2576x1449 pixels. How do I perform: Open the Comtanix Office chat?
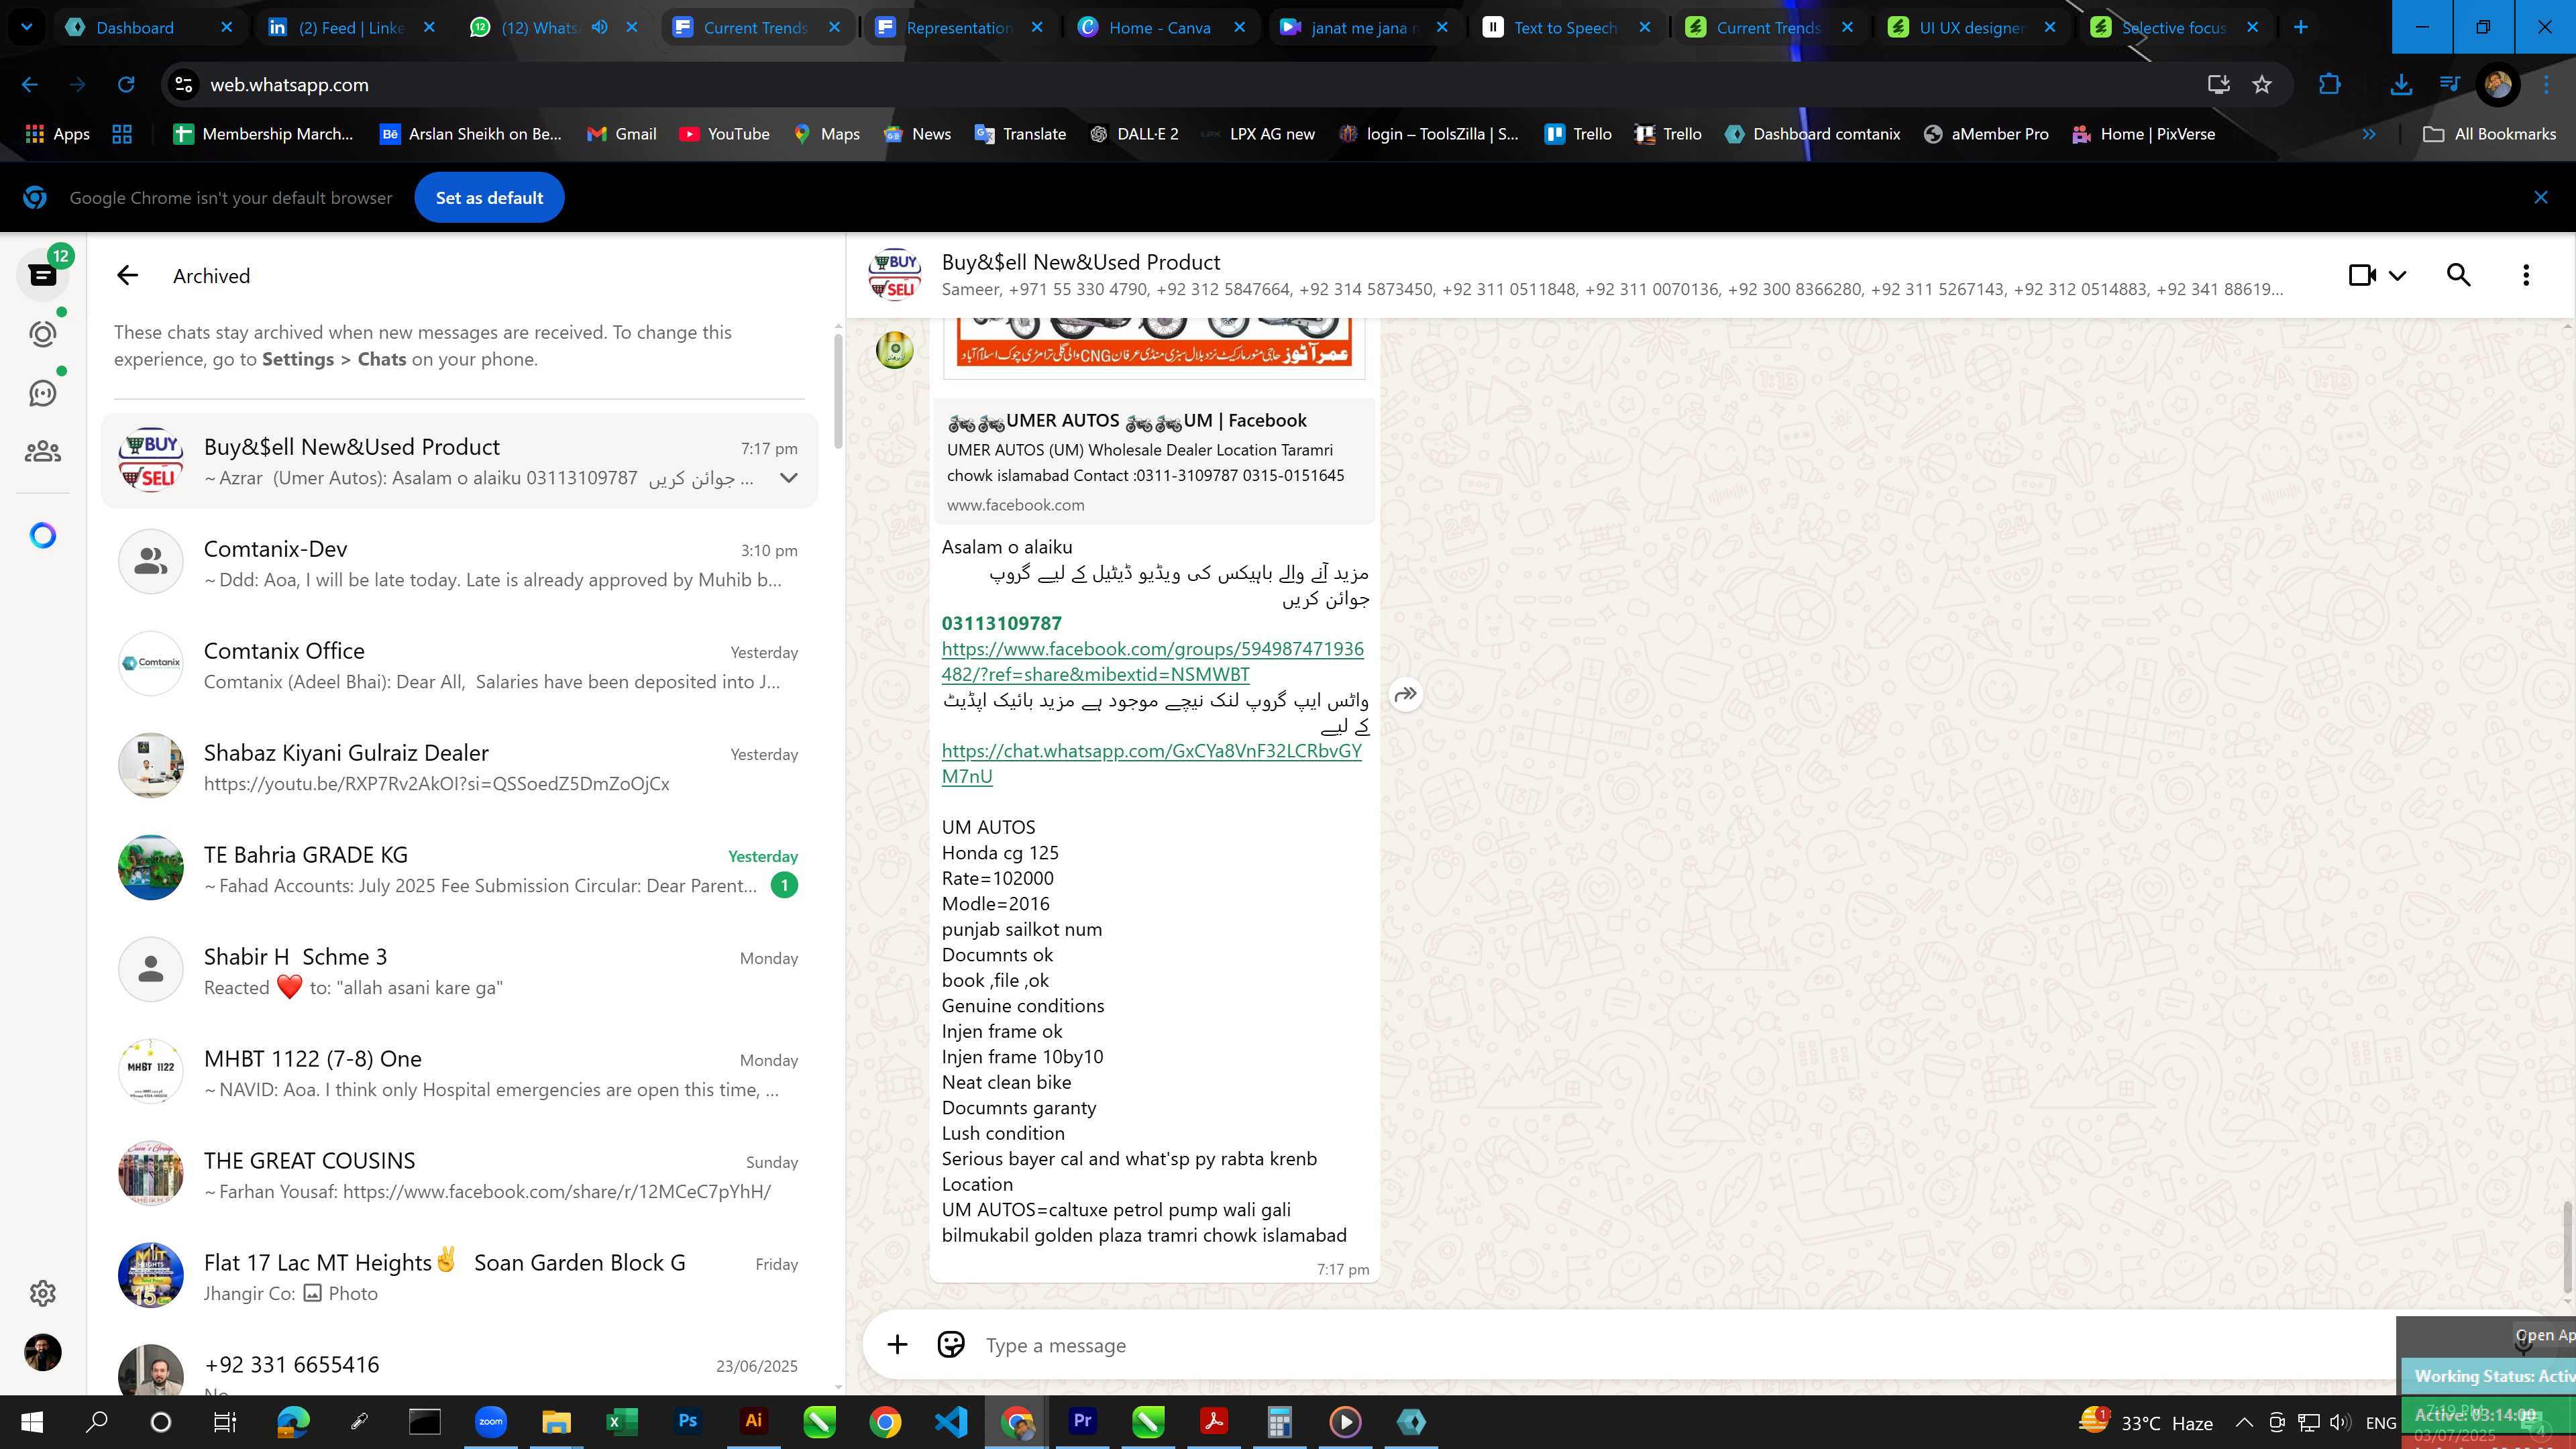[x=460, y=665]
